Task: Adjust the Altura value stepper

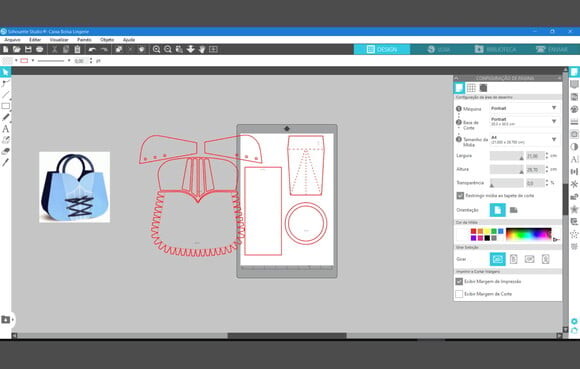Action: point(547,169)
